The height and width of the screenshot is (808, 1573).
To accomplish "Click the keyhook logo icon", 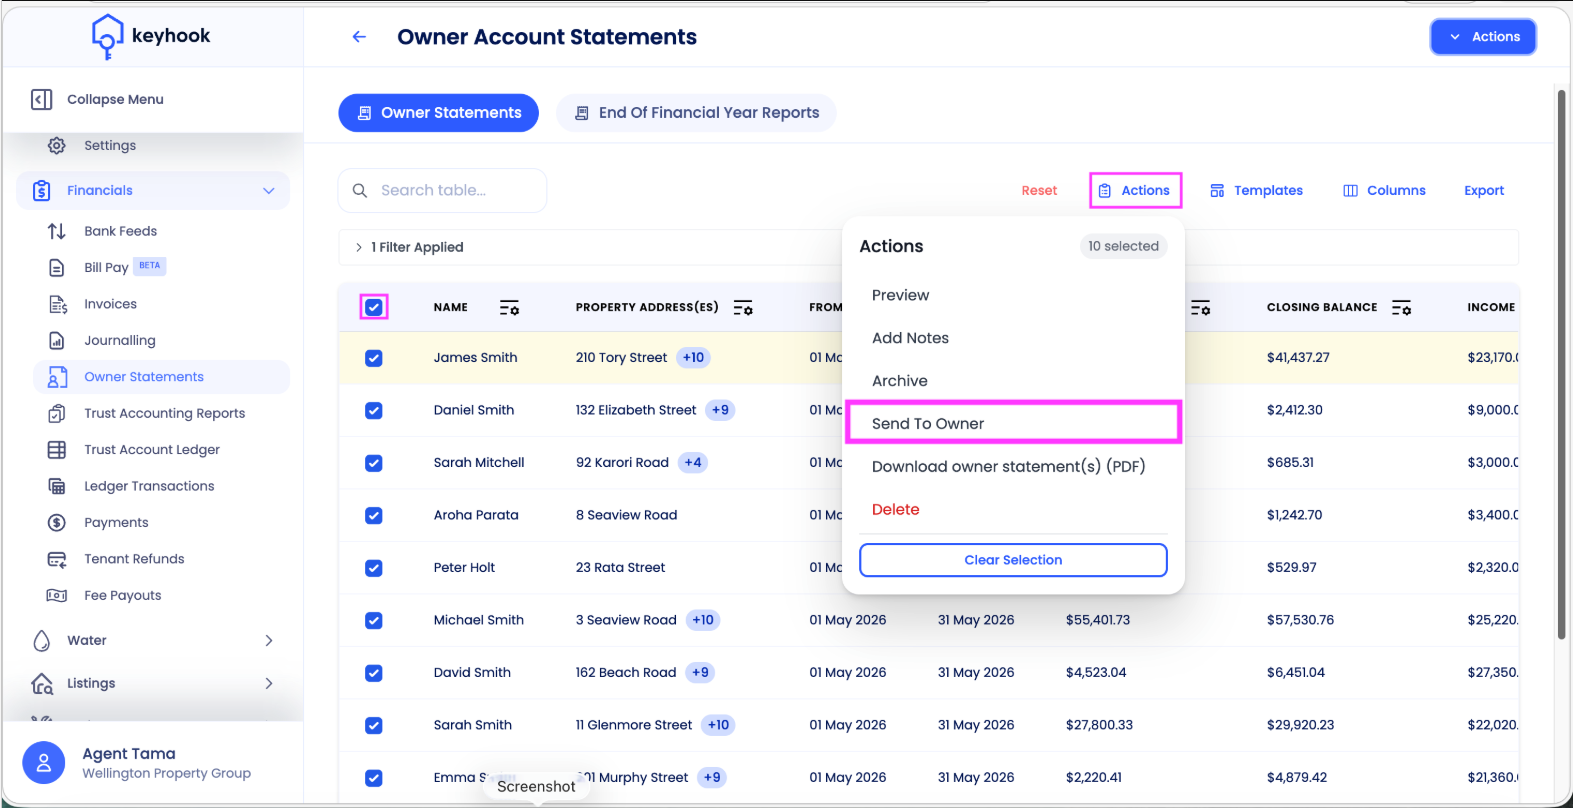I will [107, 37].
